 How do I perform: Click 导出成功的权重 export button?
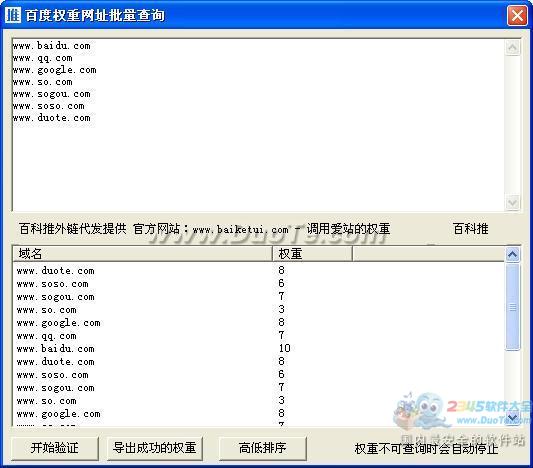pos(155,448)
